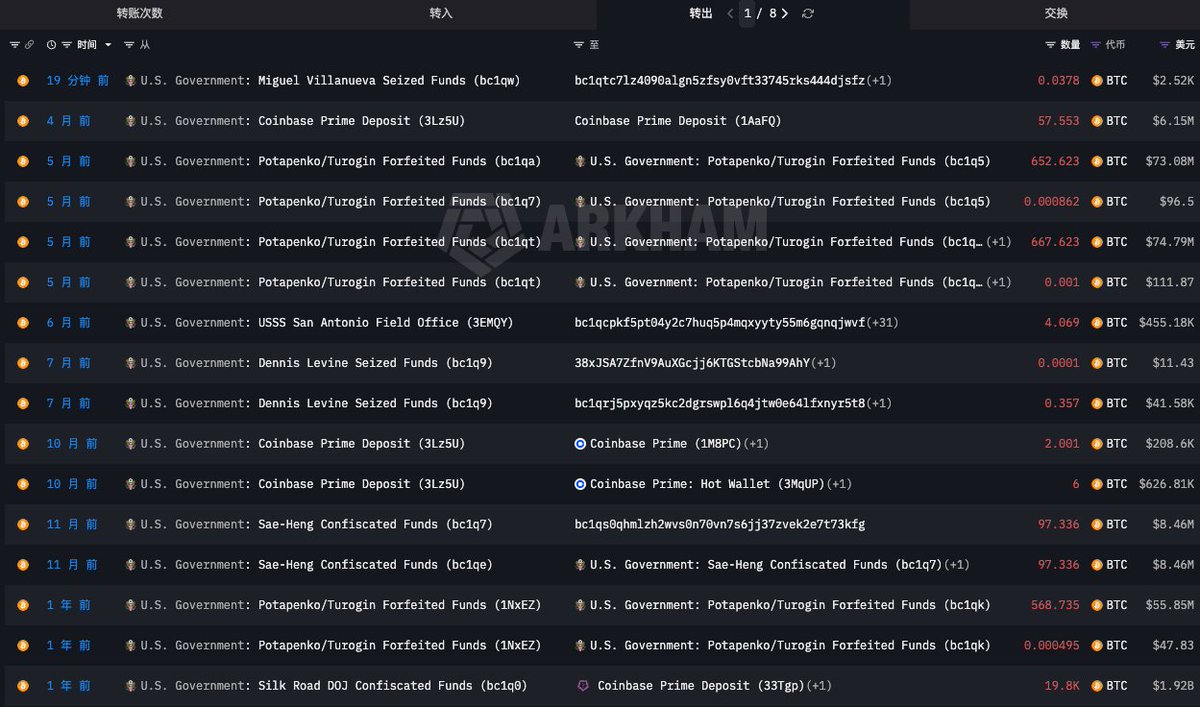Click the chain link icon in header
Image resolution: width=1200 pixels, height=707 pixels.
[29, 45]
